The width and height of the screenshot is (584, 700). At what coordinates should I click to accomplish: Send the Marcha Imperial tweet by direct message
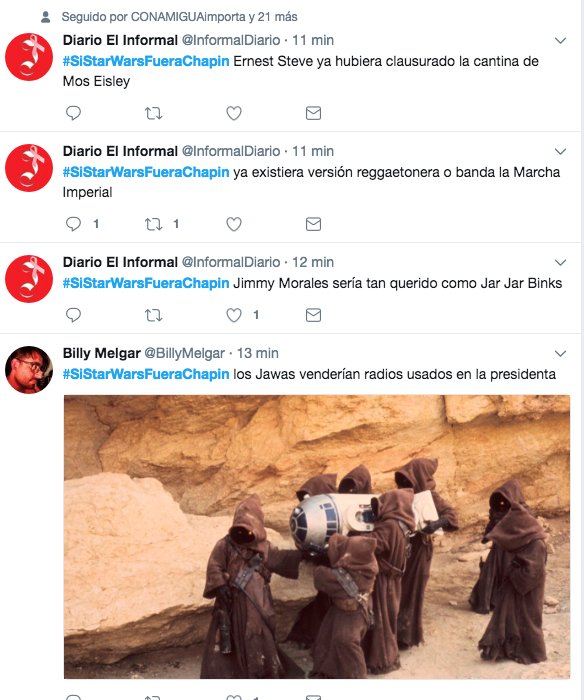pyautogui.click(x=313, y=224)
